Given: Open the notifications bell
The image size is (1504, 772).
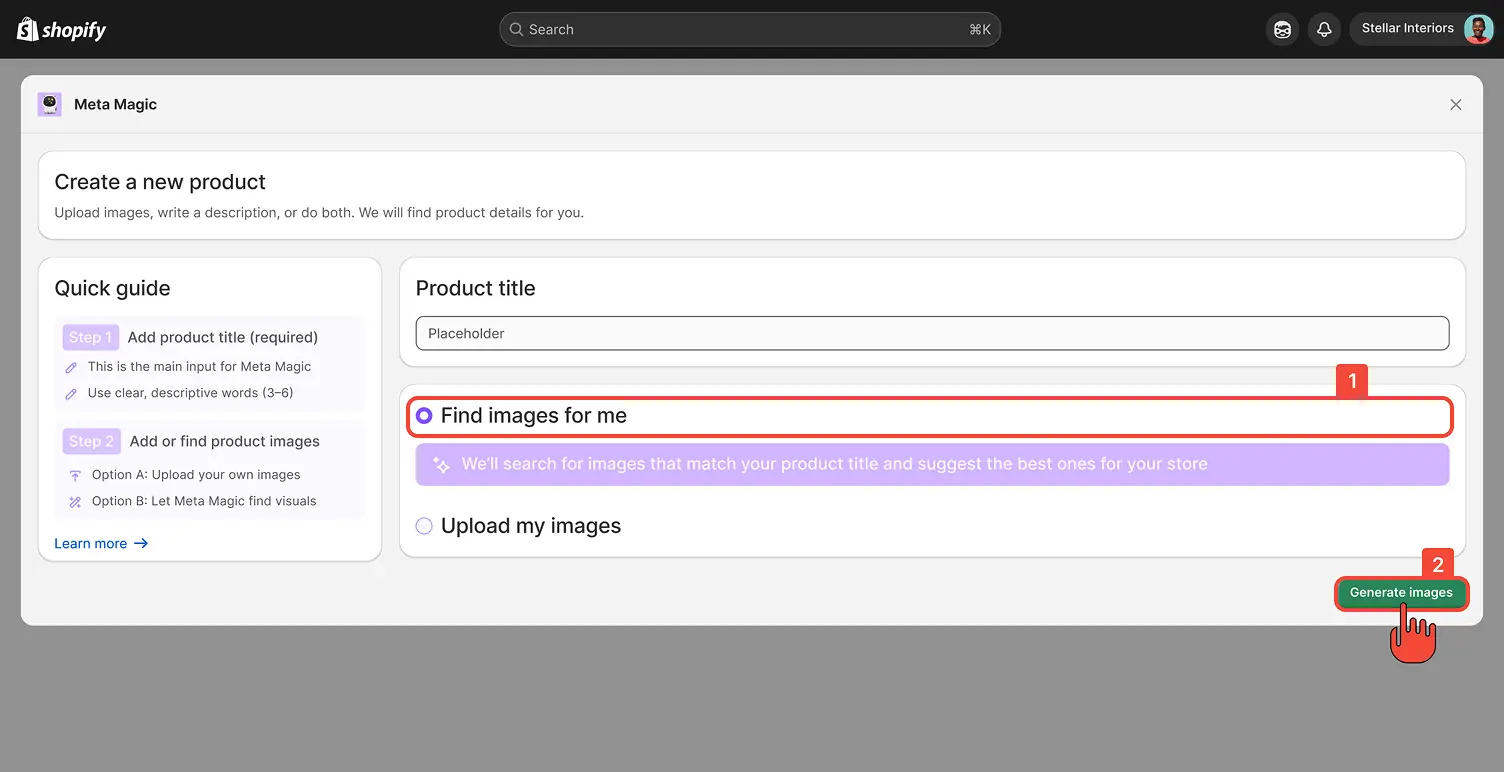Looking at the screenshot, I should (x=1324, y=29).
